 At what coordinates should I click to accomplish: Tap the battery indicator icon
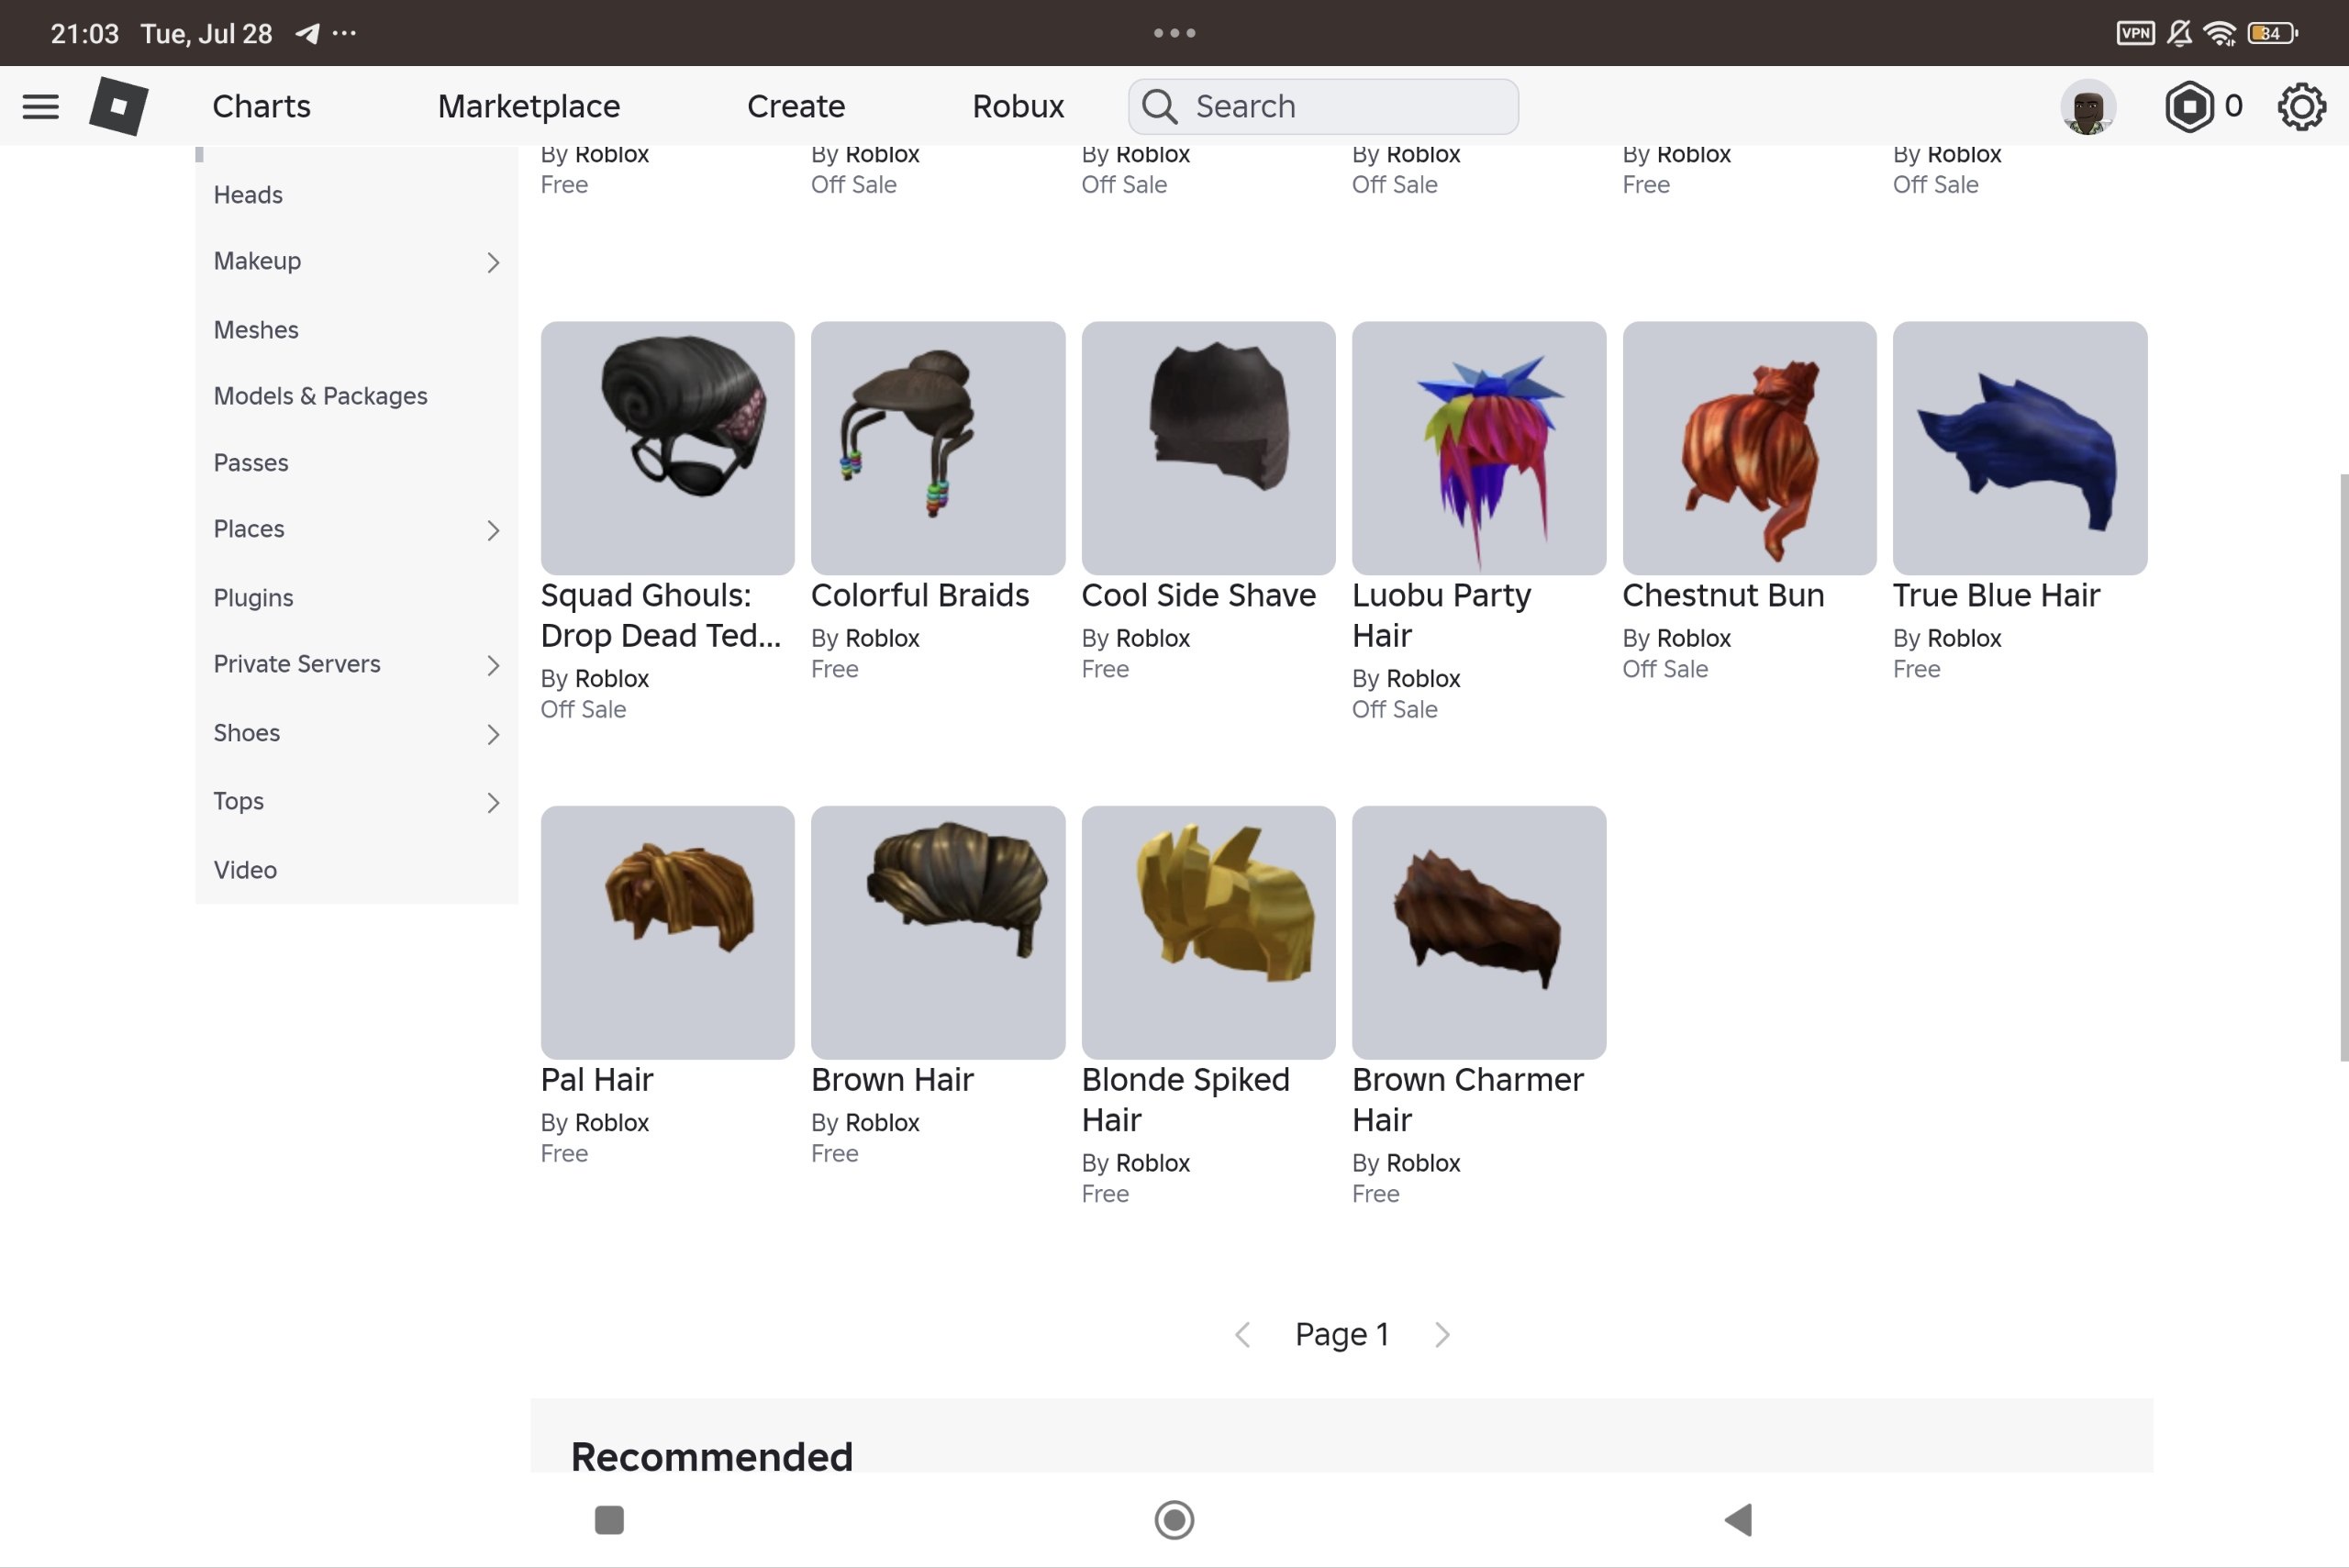click(2272, 33)
